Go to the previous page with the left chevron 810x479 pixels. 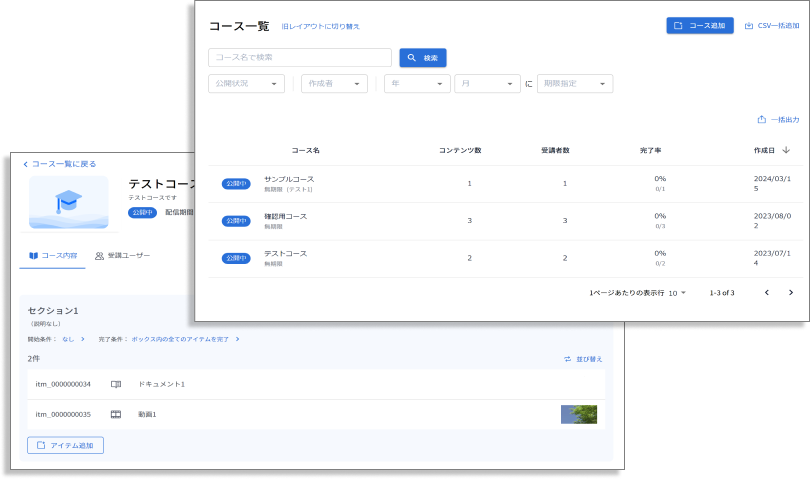click(766, 293)
